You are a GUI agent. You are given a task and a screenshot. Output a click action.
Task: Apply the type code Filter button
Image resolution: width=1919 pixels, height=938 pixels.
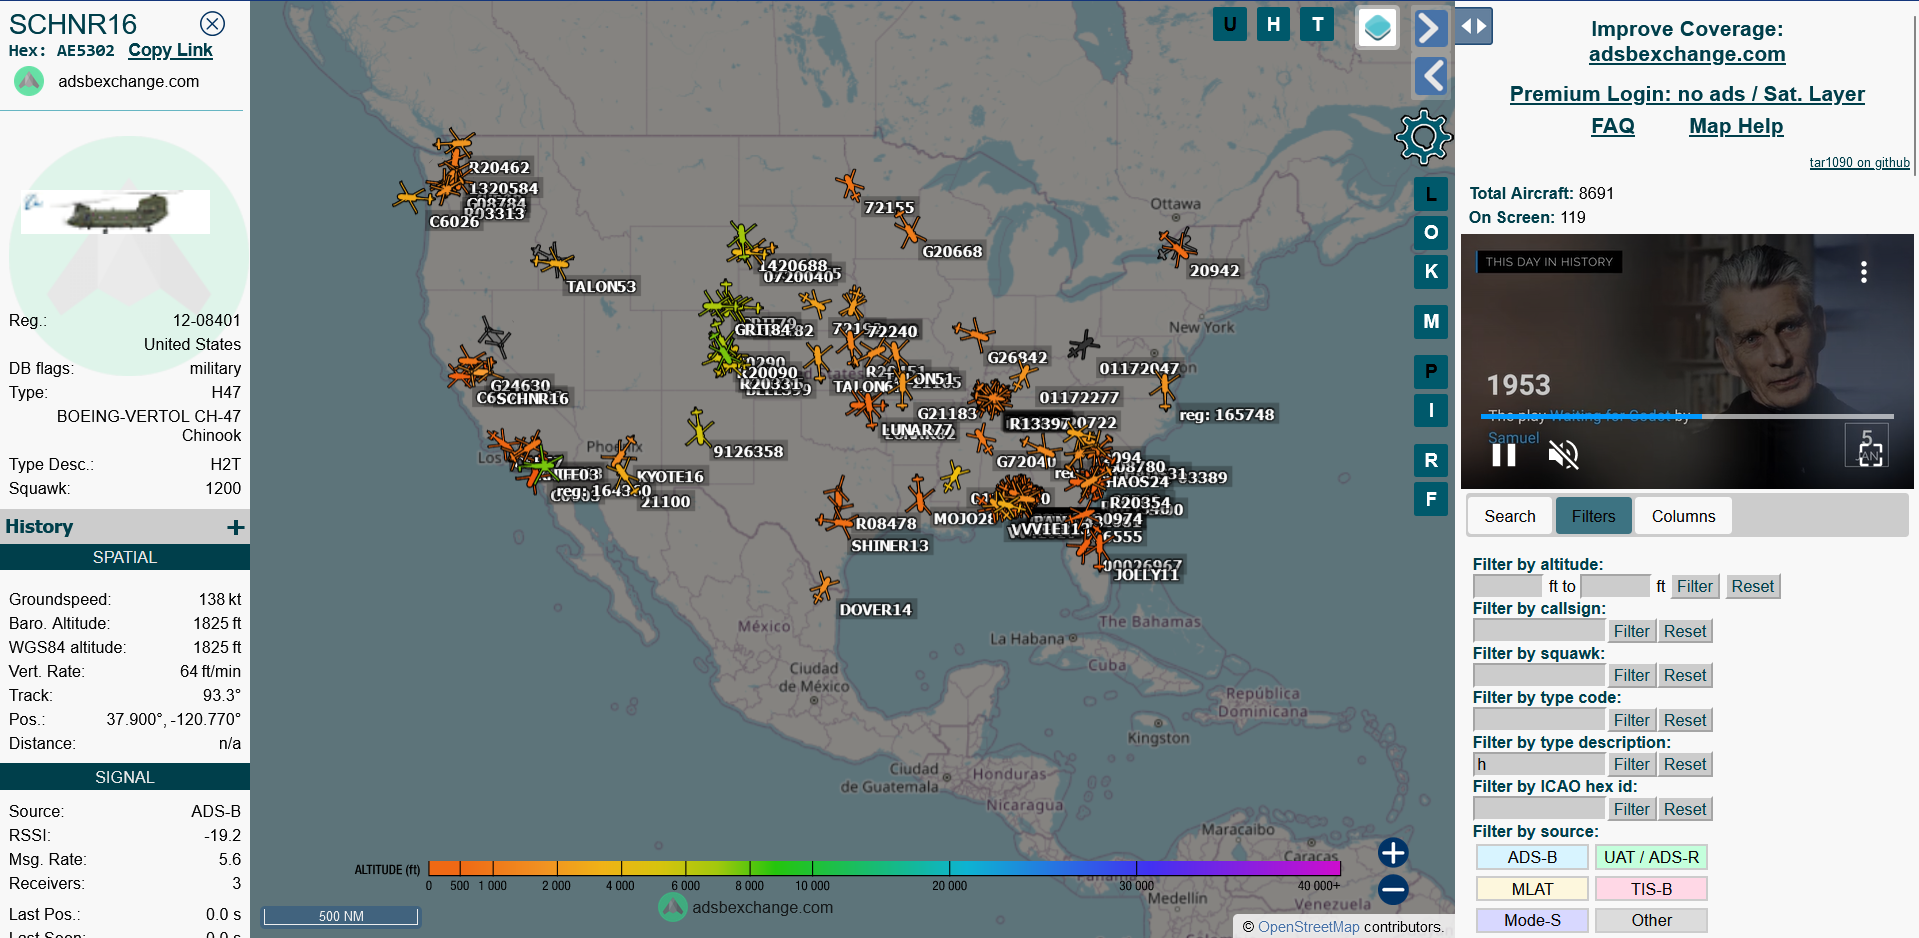click(x=1631, y=720)
